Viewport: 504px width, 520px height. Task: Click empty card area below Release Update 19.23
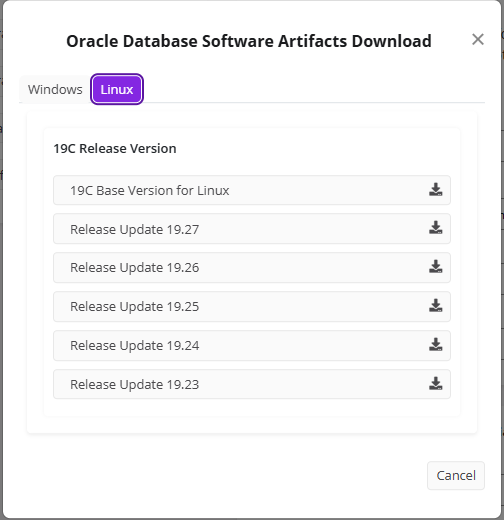point(252,407)
